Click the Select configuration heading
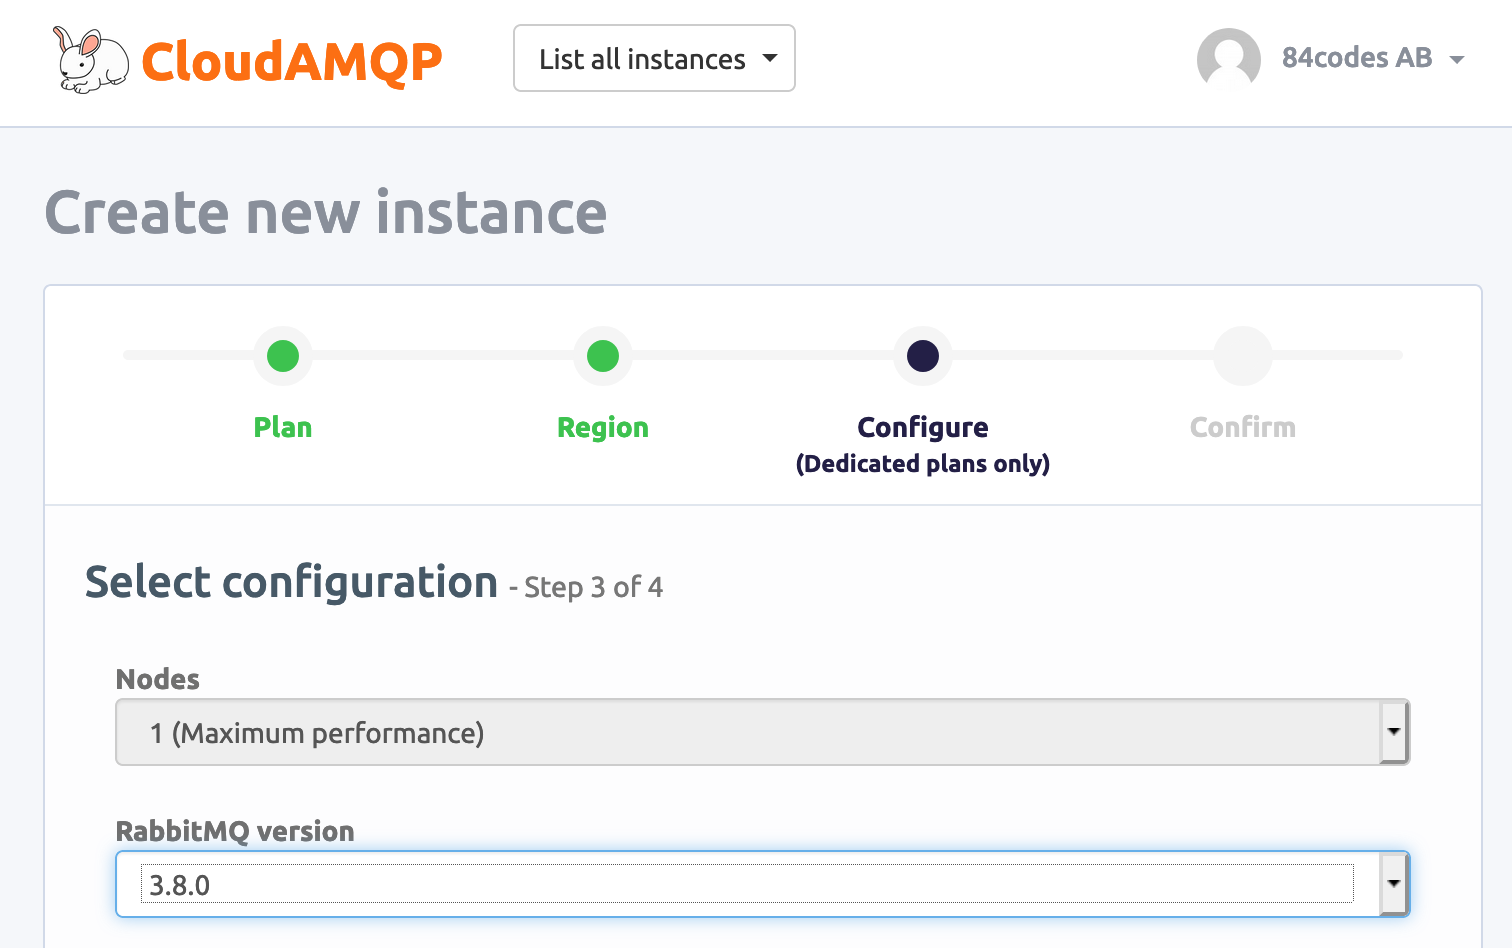 tap(291, 582)
